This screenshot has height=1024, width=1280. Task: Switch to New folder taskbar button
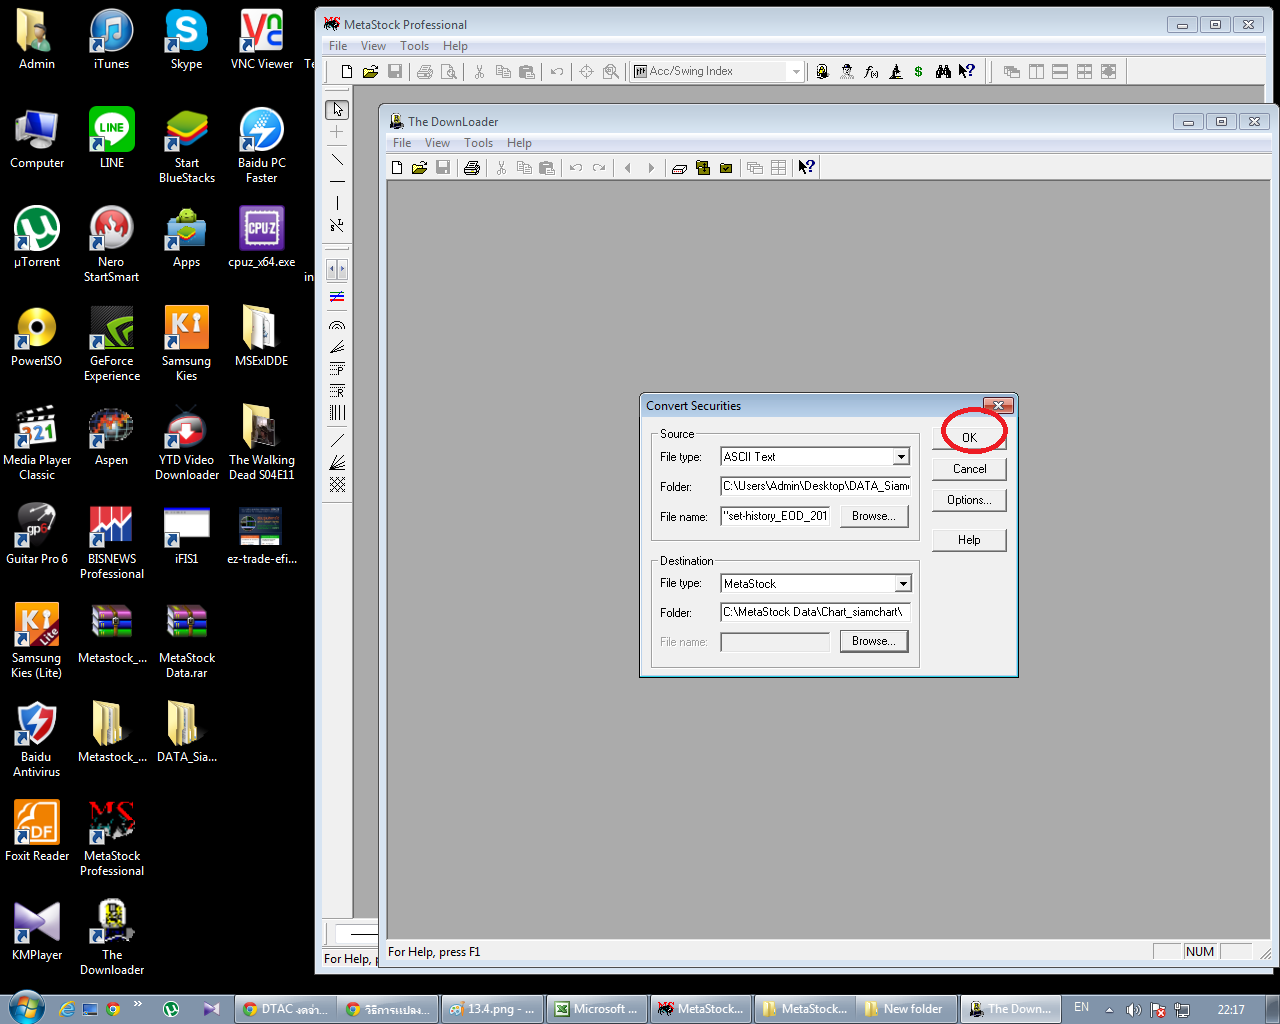pos(905,1009)
